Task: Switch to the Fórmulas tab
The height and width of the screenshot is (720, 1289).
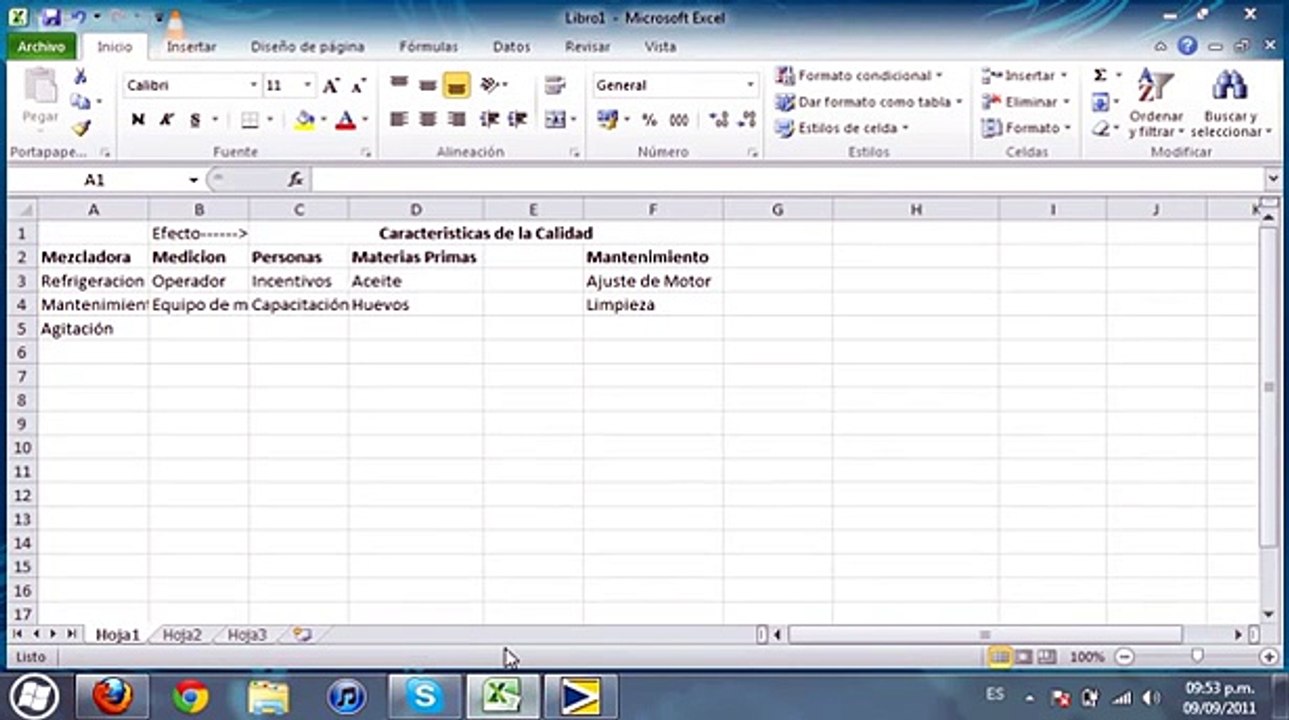Action: coord(428,47)
